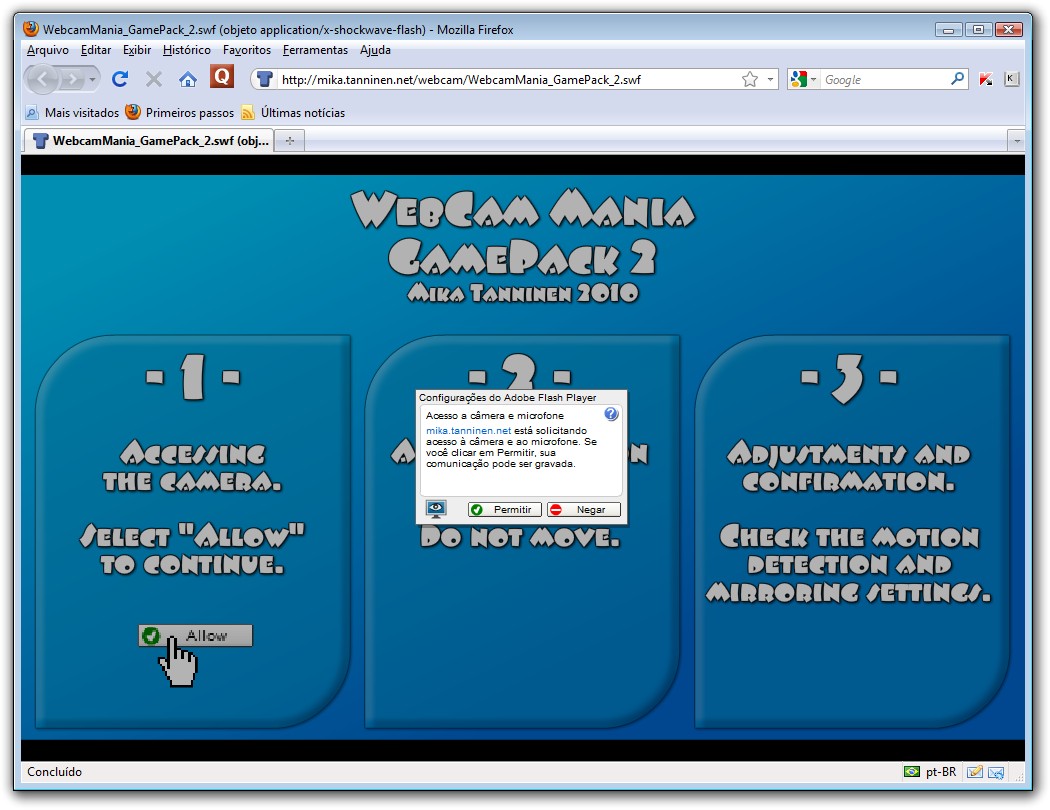Open the address bar history dropdown
The width and height of the screenshot is (1050, 810).
click(770, 80)
